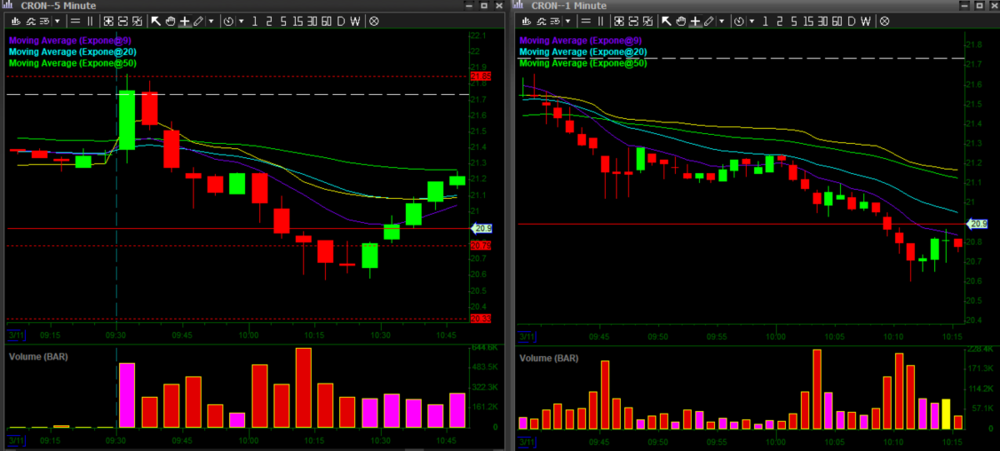Toggle horizontal grid lines in 5 Minute chart
Image resolution: width=1000 pixels, height=451 pixels.
75,20
